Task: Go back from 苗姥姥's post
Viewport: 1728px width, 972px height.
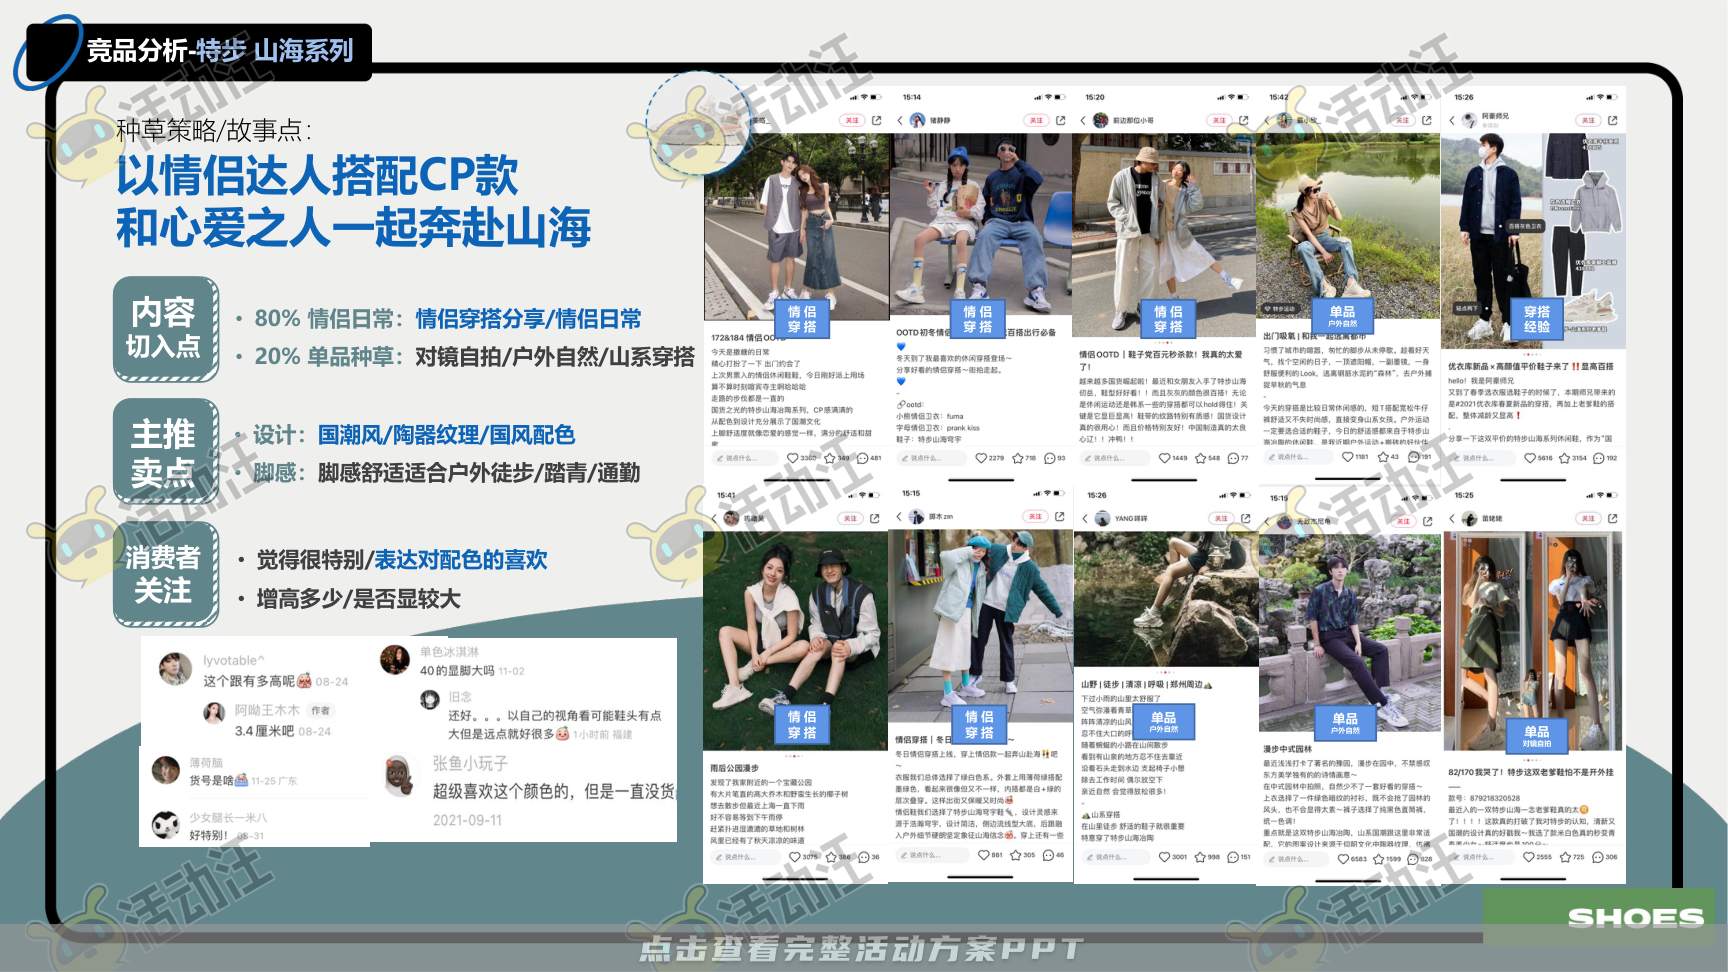Action: pyautogui.click(x=1452, y=518)
